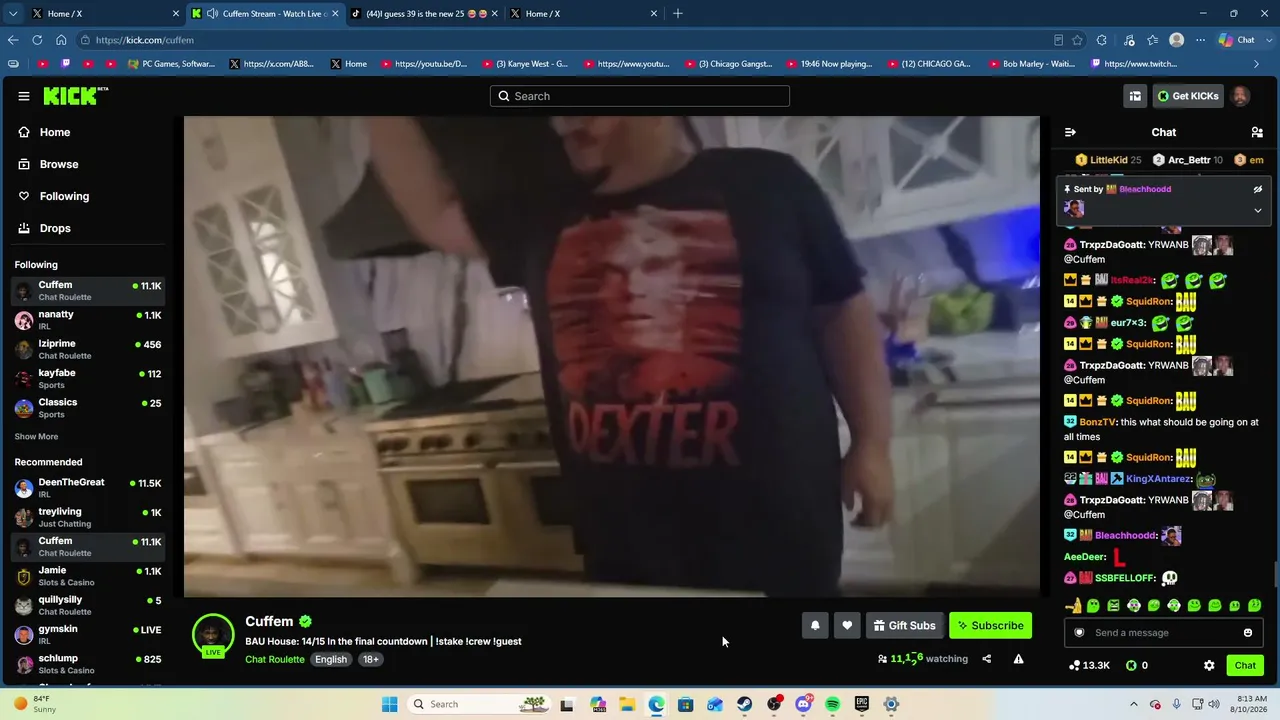
Task: Open chat users list icon
Action: (x=1257, y=132)
